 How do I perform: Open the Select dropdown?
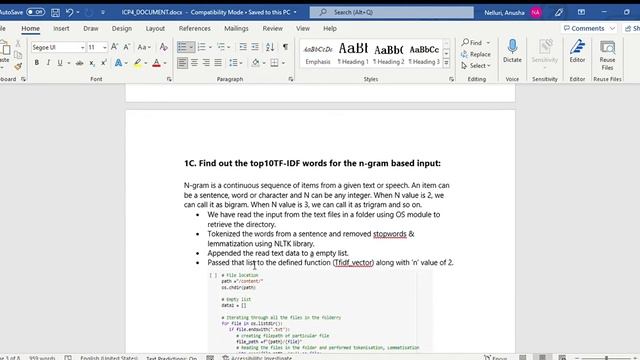pos(476,66)
